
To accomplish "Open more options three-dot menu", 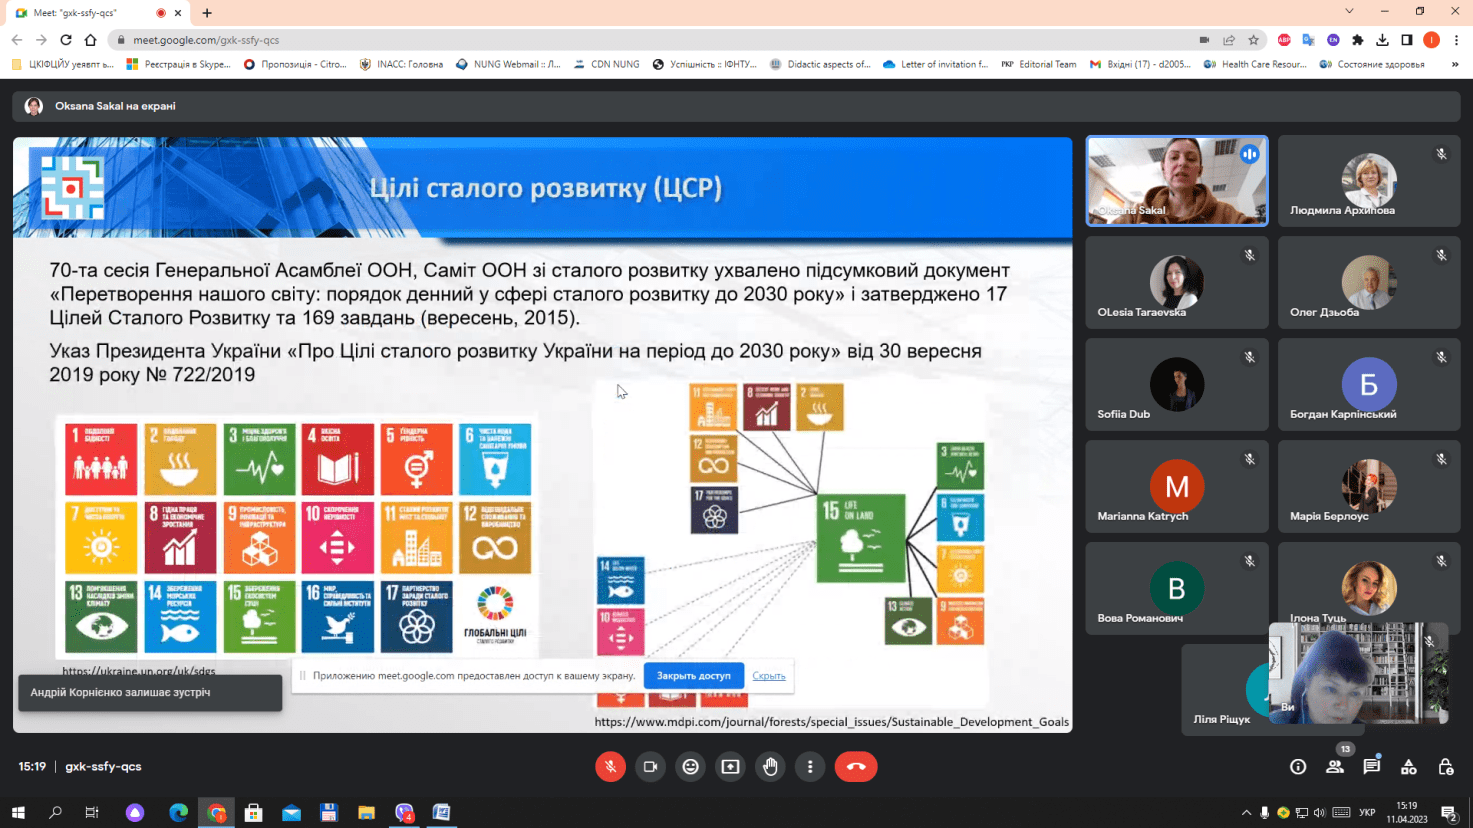I will coord(810,766).
